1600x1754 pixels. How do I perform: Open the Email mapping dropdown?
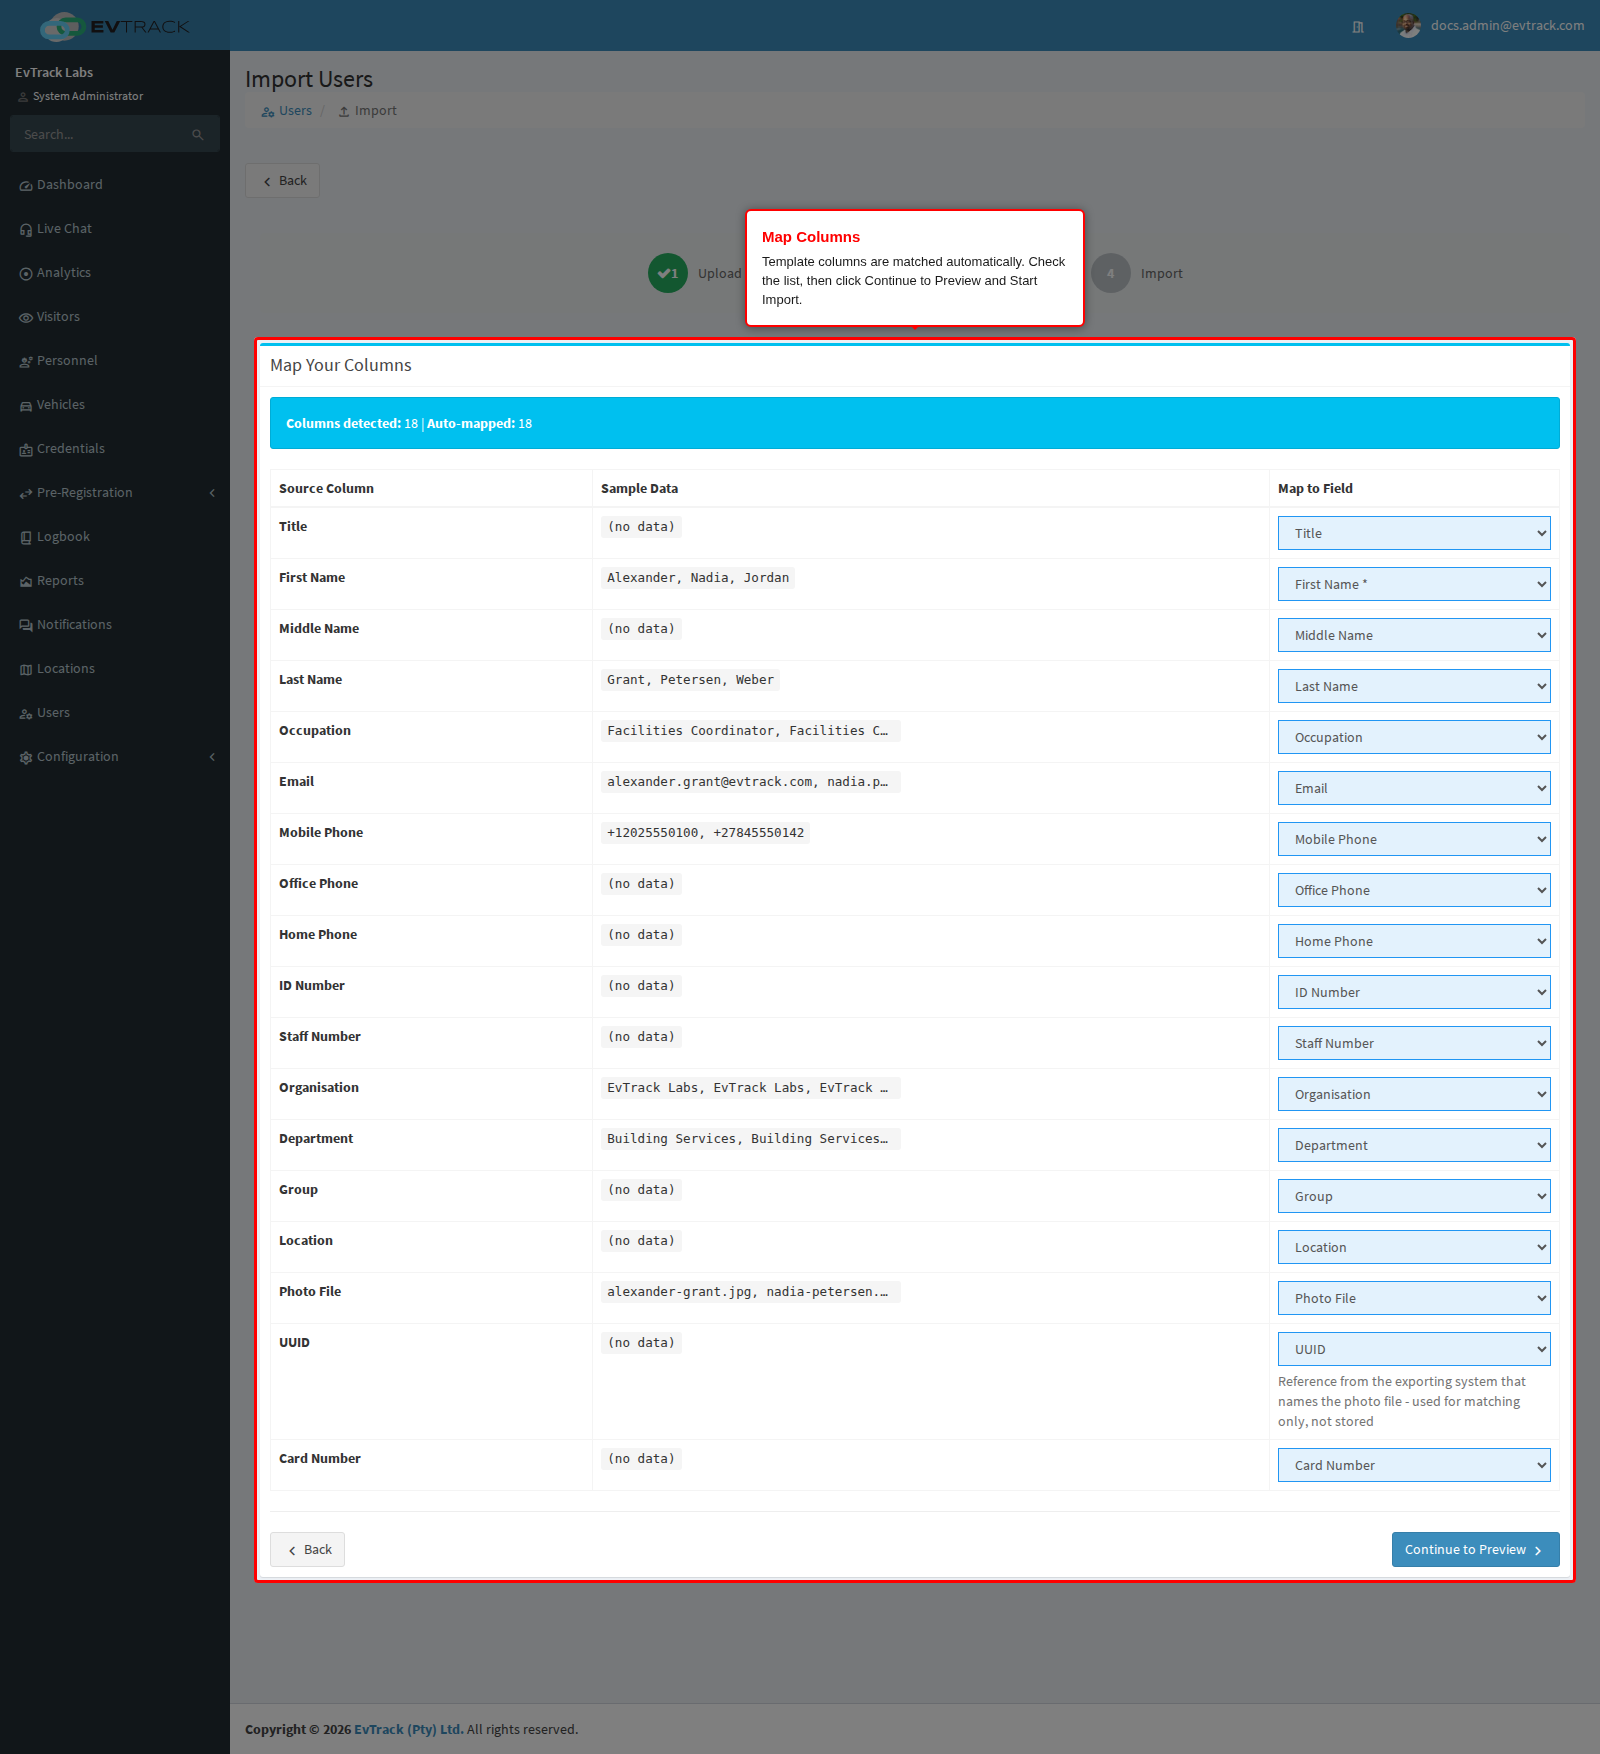coord(1414,788)
